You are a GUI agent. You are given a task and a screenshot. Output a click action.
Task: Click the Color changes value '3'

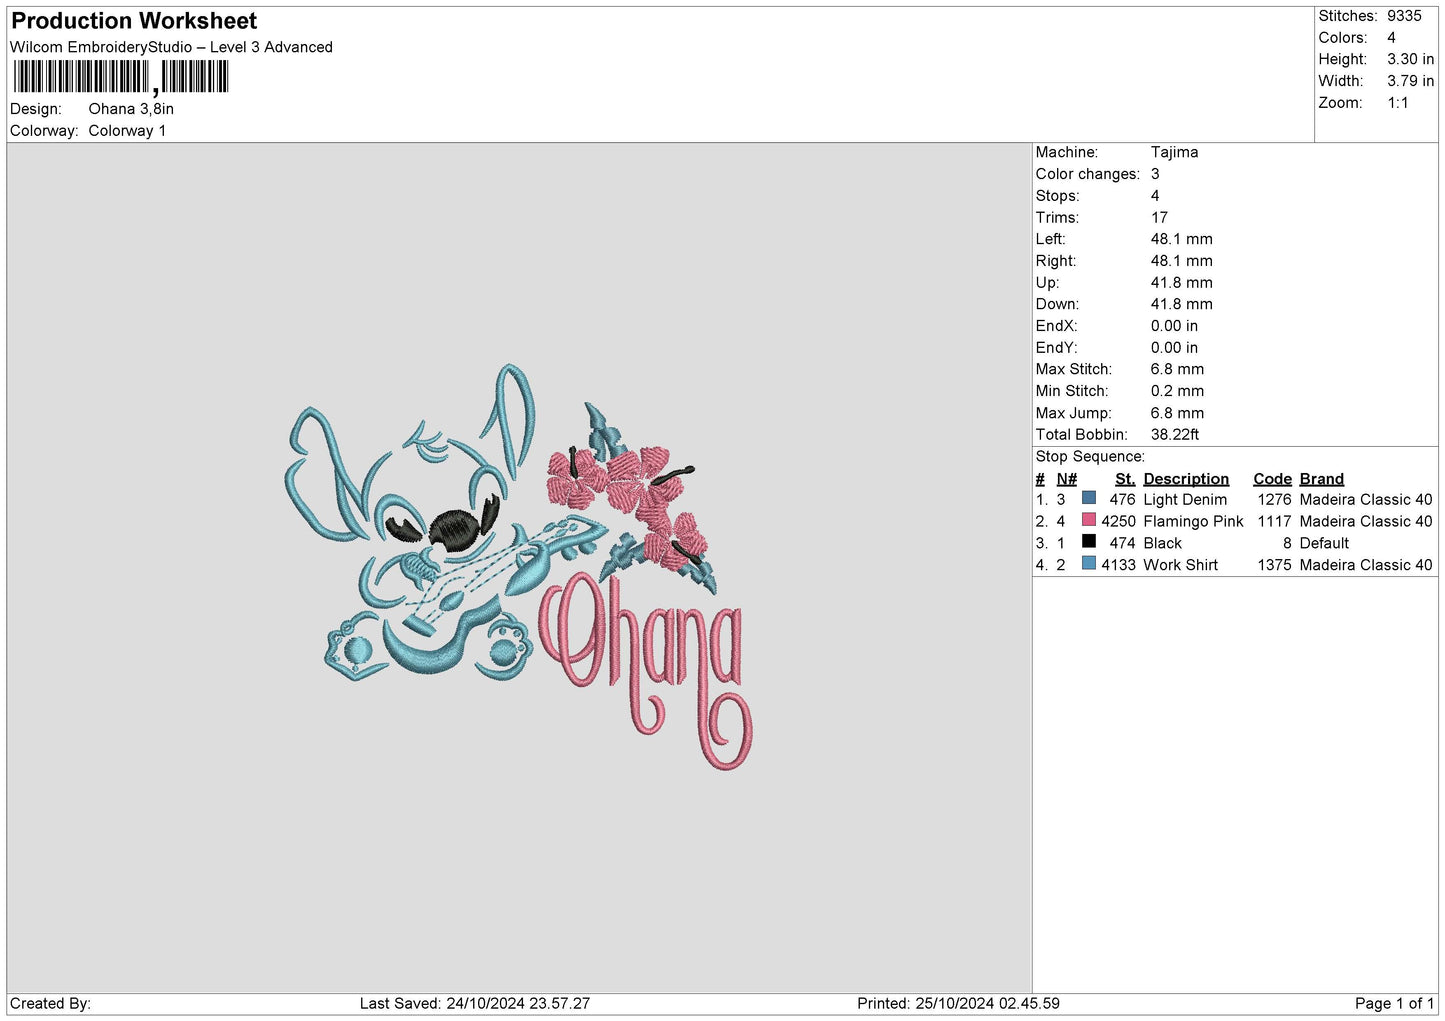(x=1155, y=174)
